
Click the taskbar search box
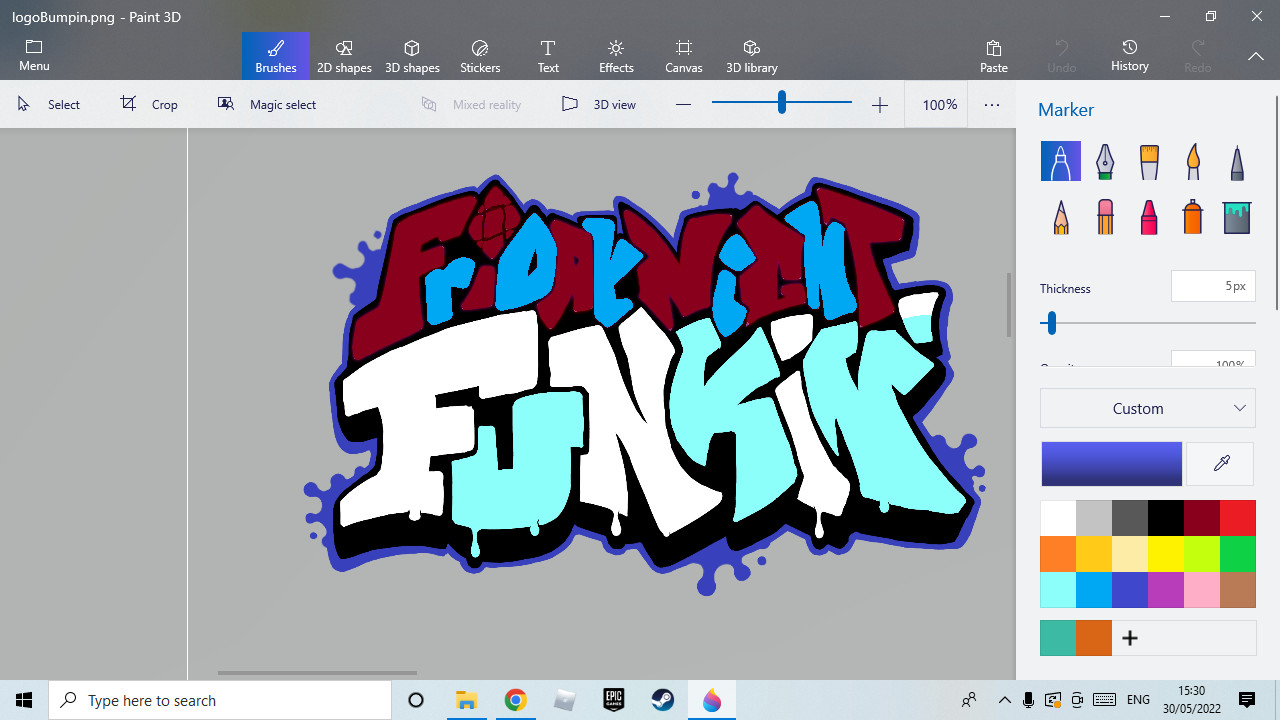pos(220,700)
